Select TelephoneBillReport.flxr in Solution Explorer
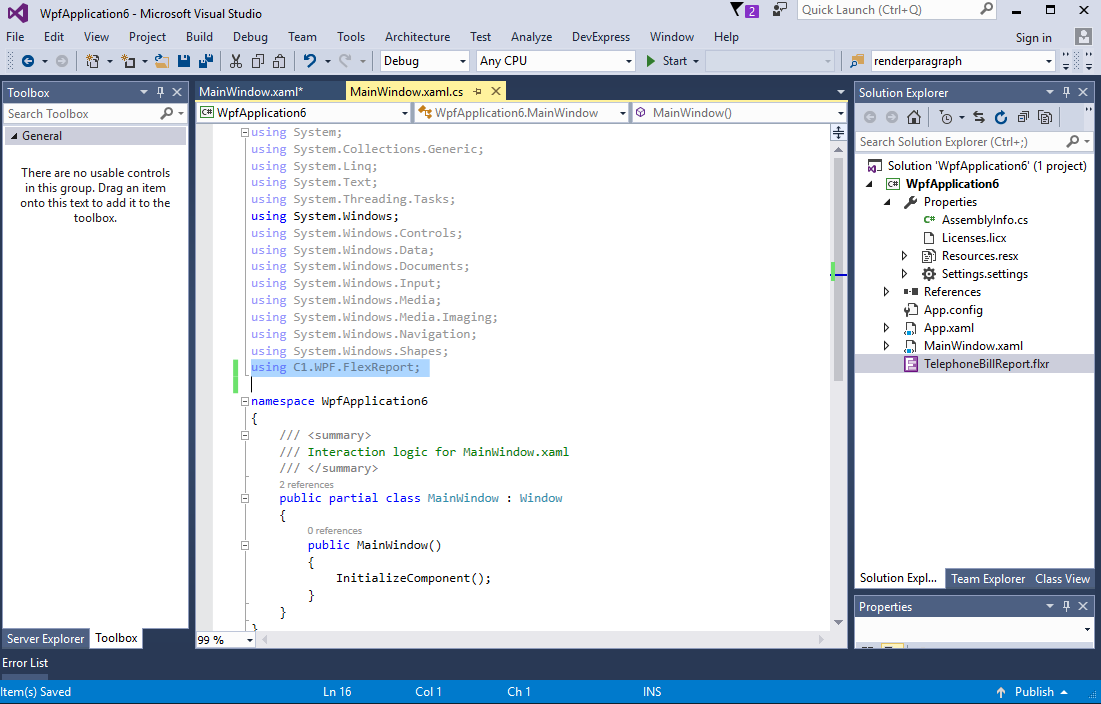 (x=986, y=364)
